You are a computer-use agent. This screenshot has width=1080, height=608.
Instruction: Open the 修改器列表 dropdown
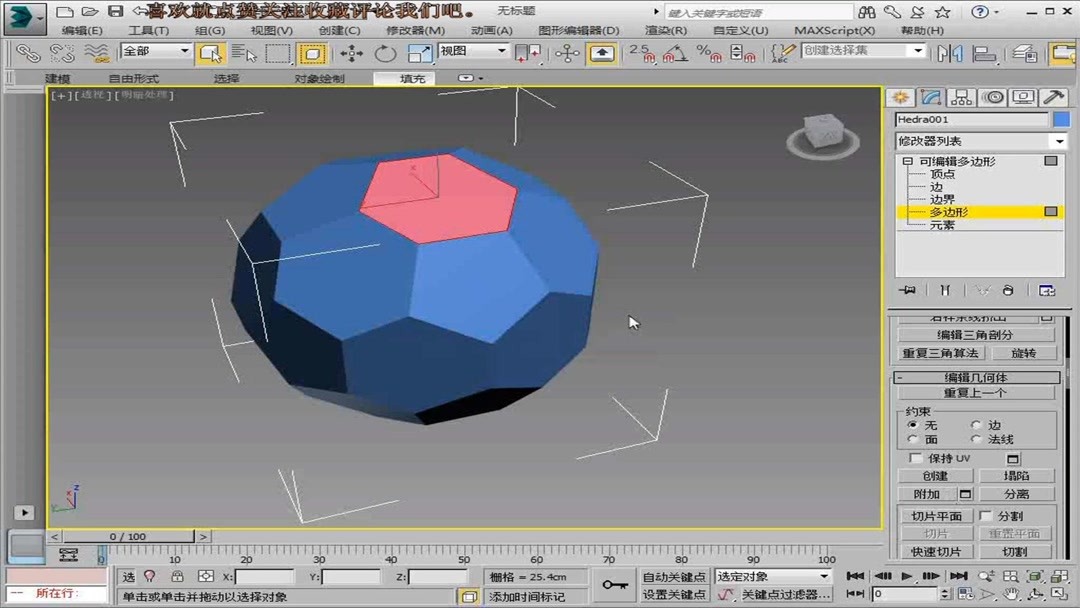pos(1059,140)
